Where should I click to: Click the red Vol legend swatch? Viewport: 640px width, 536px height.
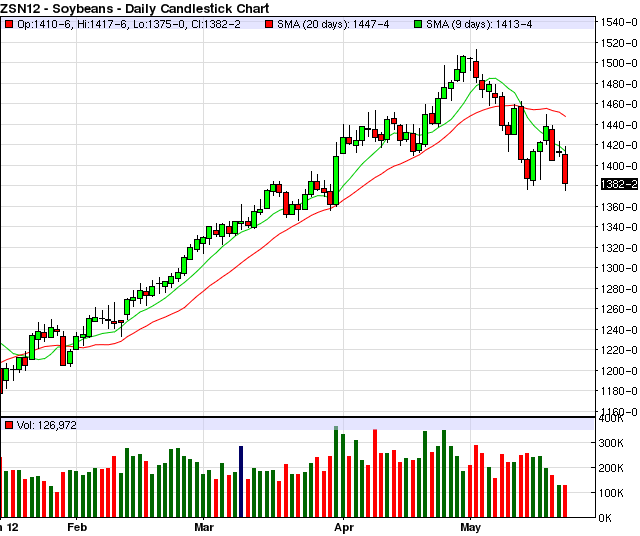click(9, 425)
